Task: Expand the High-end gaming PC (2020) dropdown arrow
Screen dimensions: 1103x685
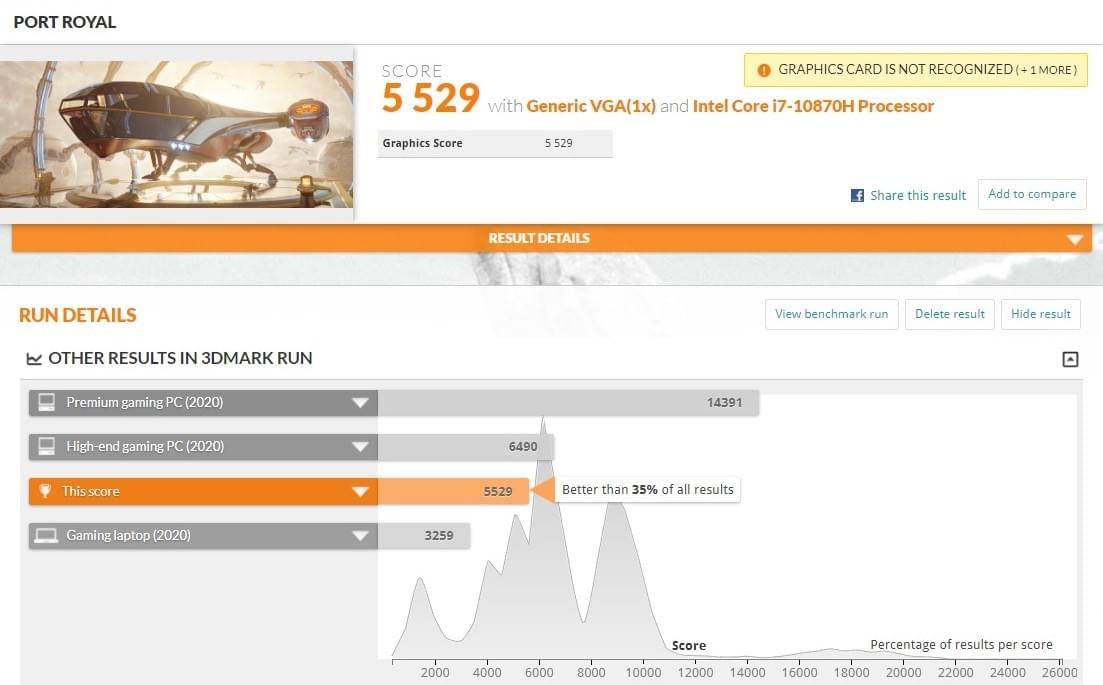Action: (360, 447)
